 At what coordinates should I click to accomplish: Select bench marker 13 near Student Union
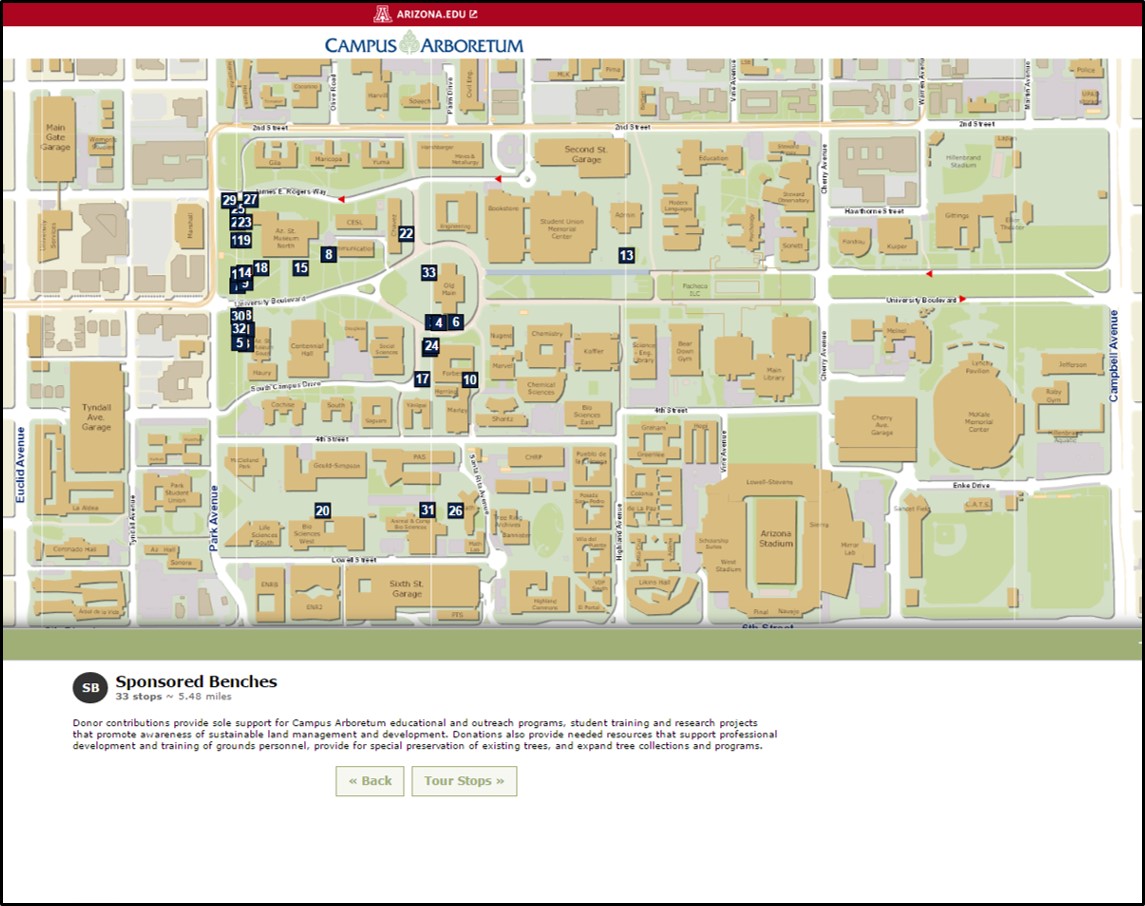[x=626, y=255]
